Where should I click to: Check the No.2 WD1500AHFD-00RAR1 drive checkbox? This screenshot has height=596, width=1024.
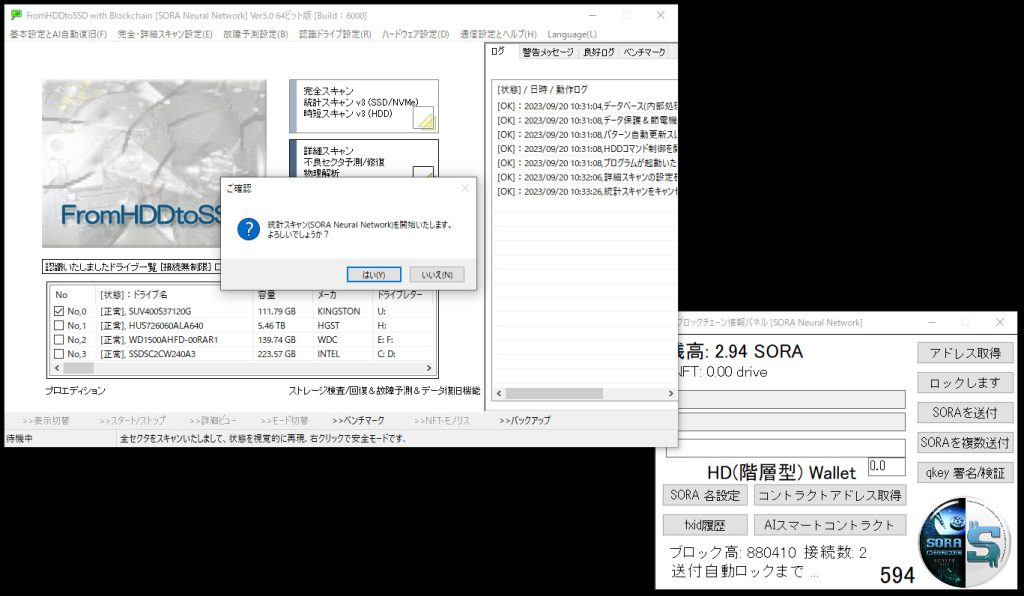pos(59,340)
